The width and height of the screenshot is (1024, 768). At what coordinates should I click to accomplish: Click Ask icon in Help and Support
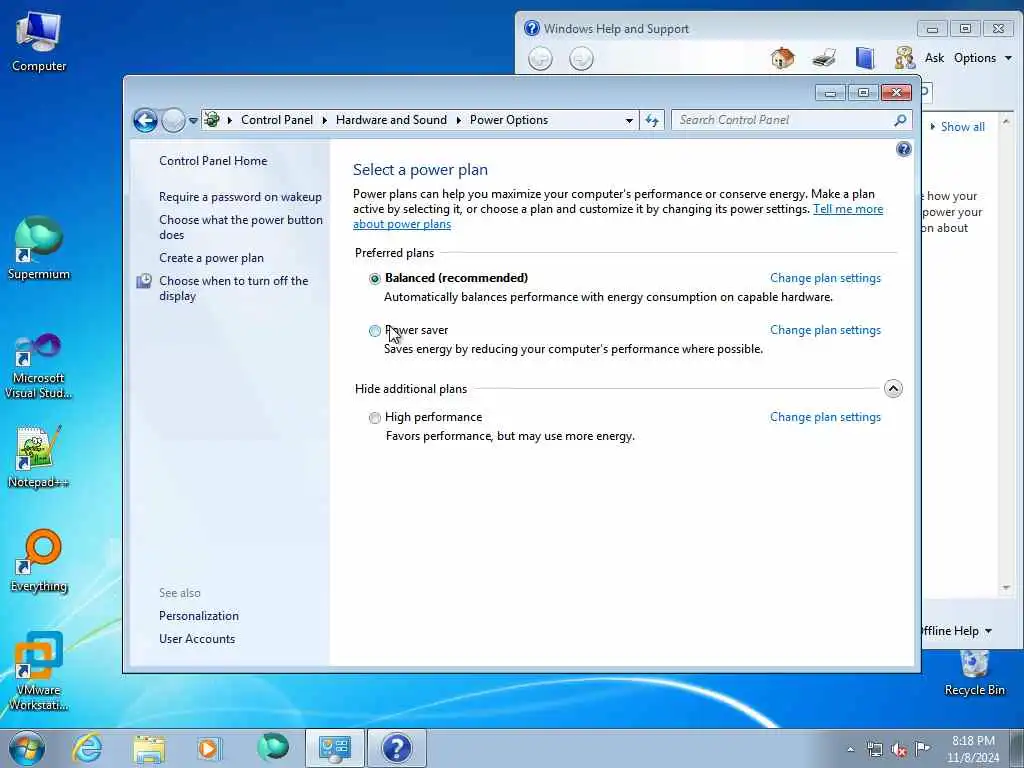point(905,58)
